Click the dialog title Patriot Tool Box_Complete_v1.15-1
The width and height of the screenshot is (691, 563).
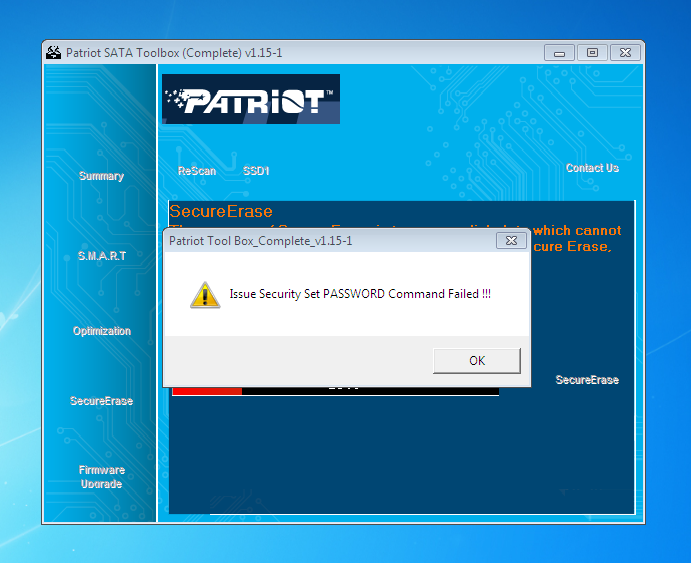pyautogui.click(x=260, y=241)
